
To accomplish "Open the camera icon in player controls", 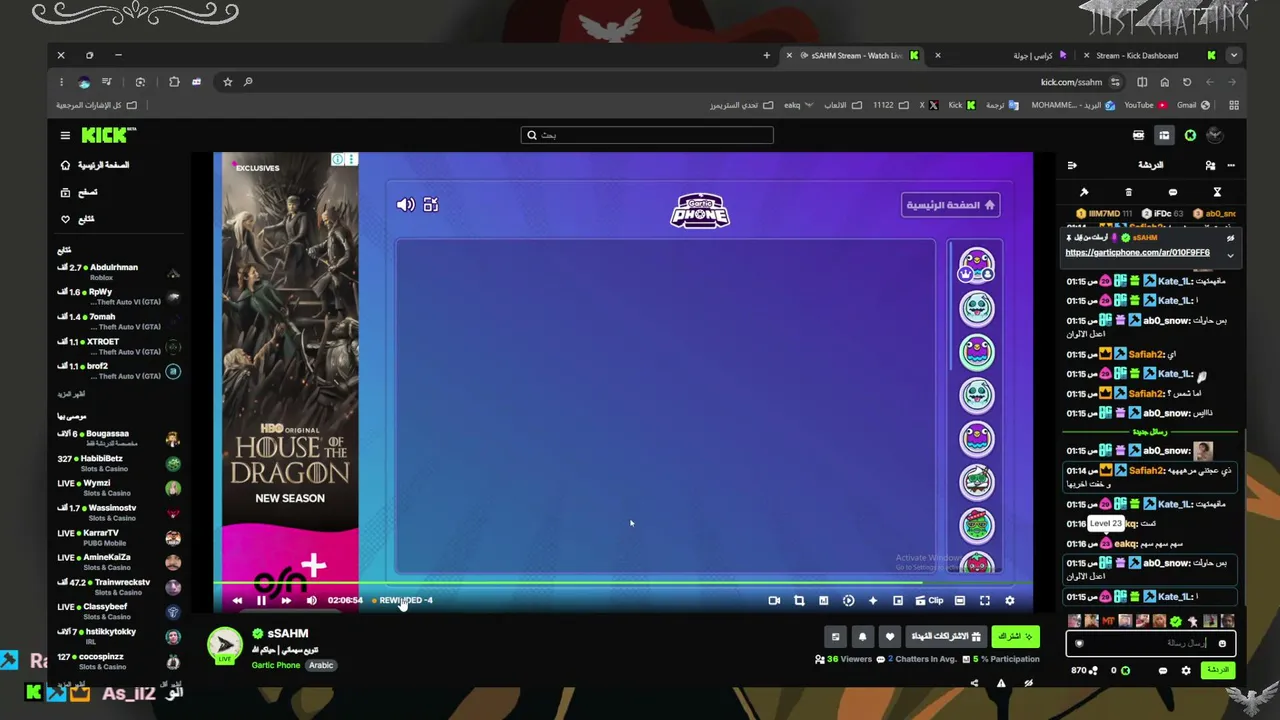I will click(774, 601).
